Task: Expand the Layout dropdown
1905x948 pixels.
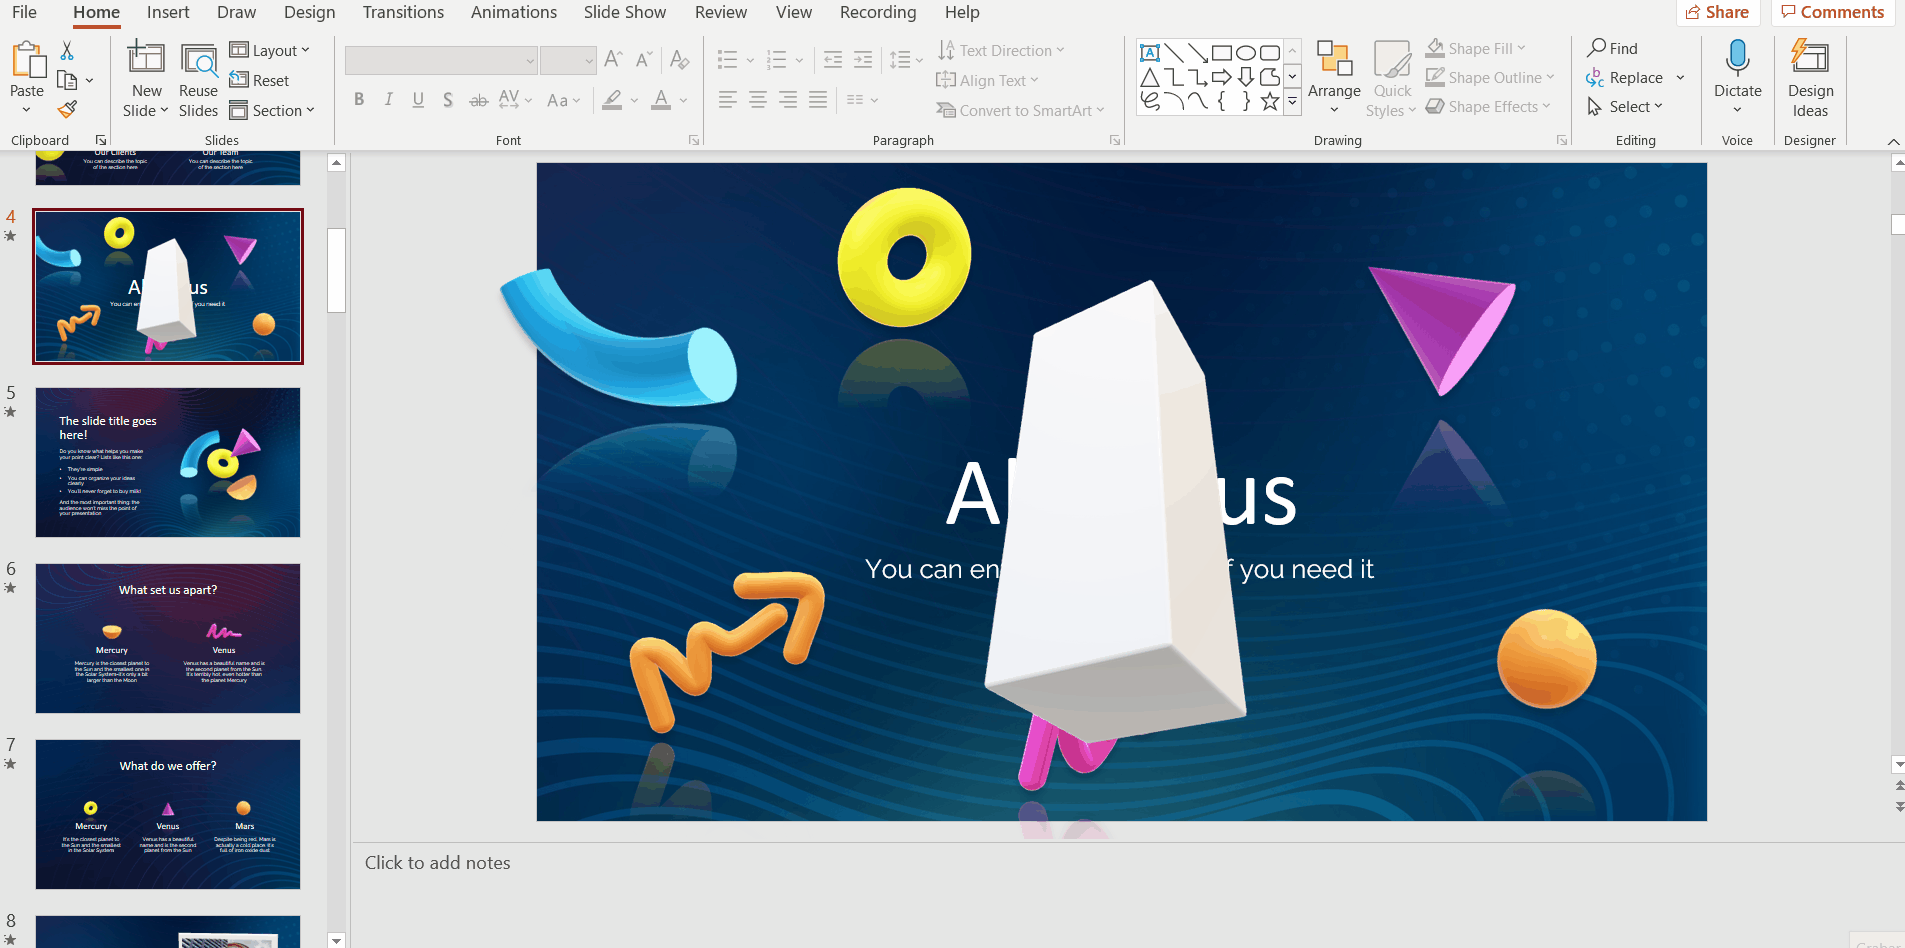Action: click(x=270, y=51)
